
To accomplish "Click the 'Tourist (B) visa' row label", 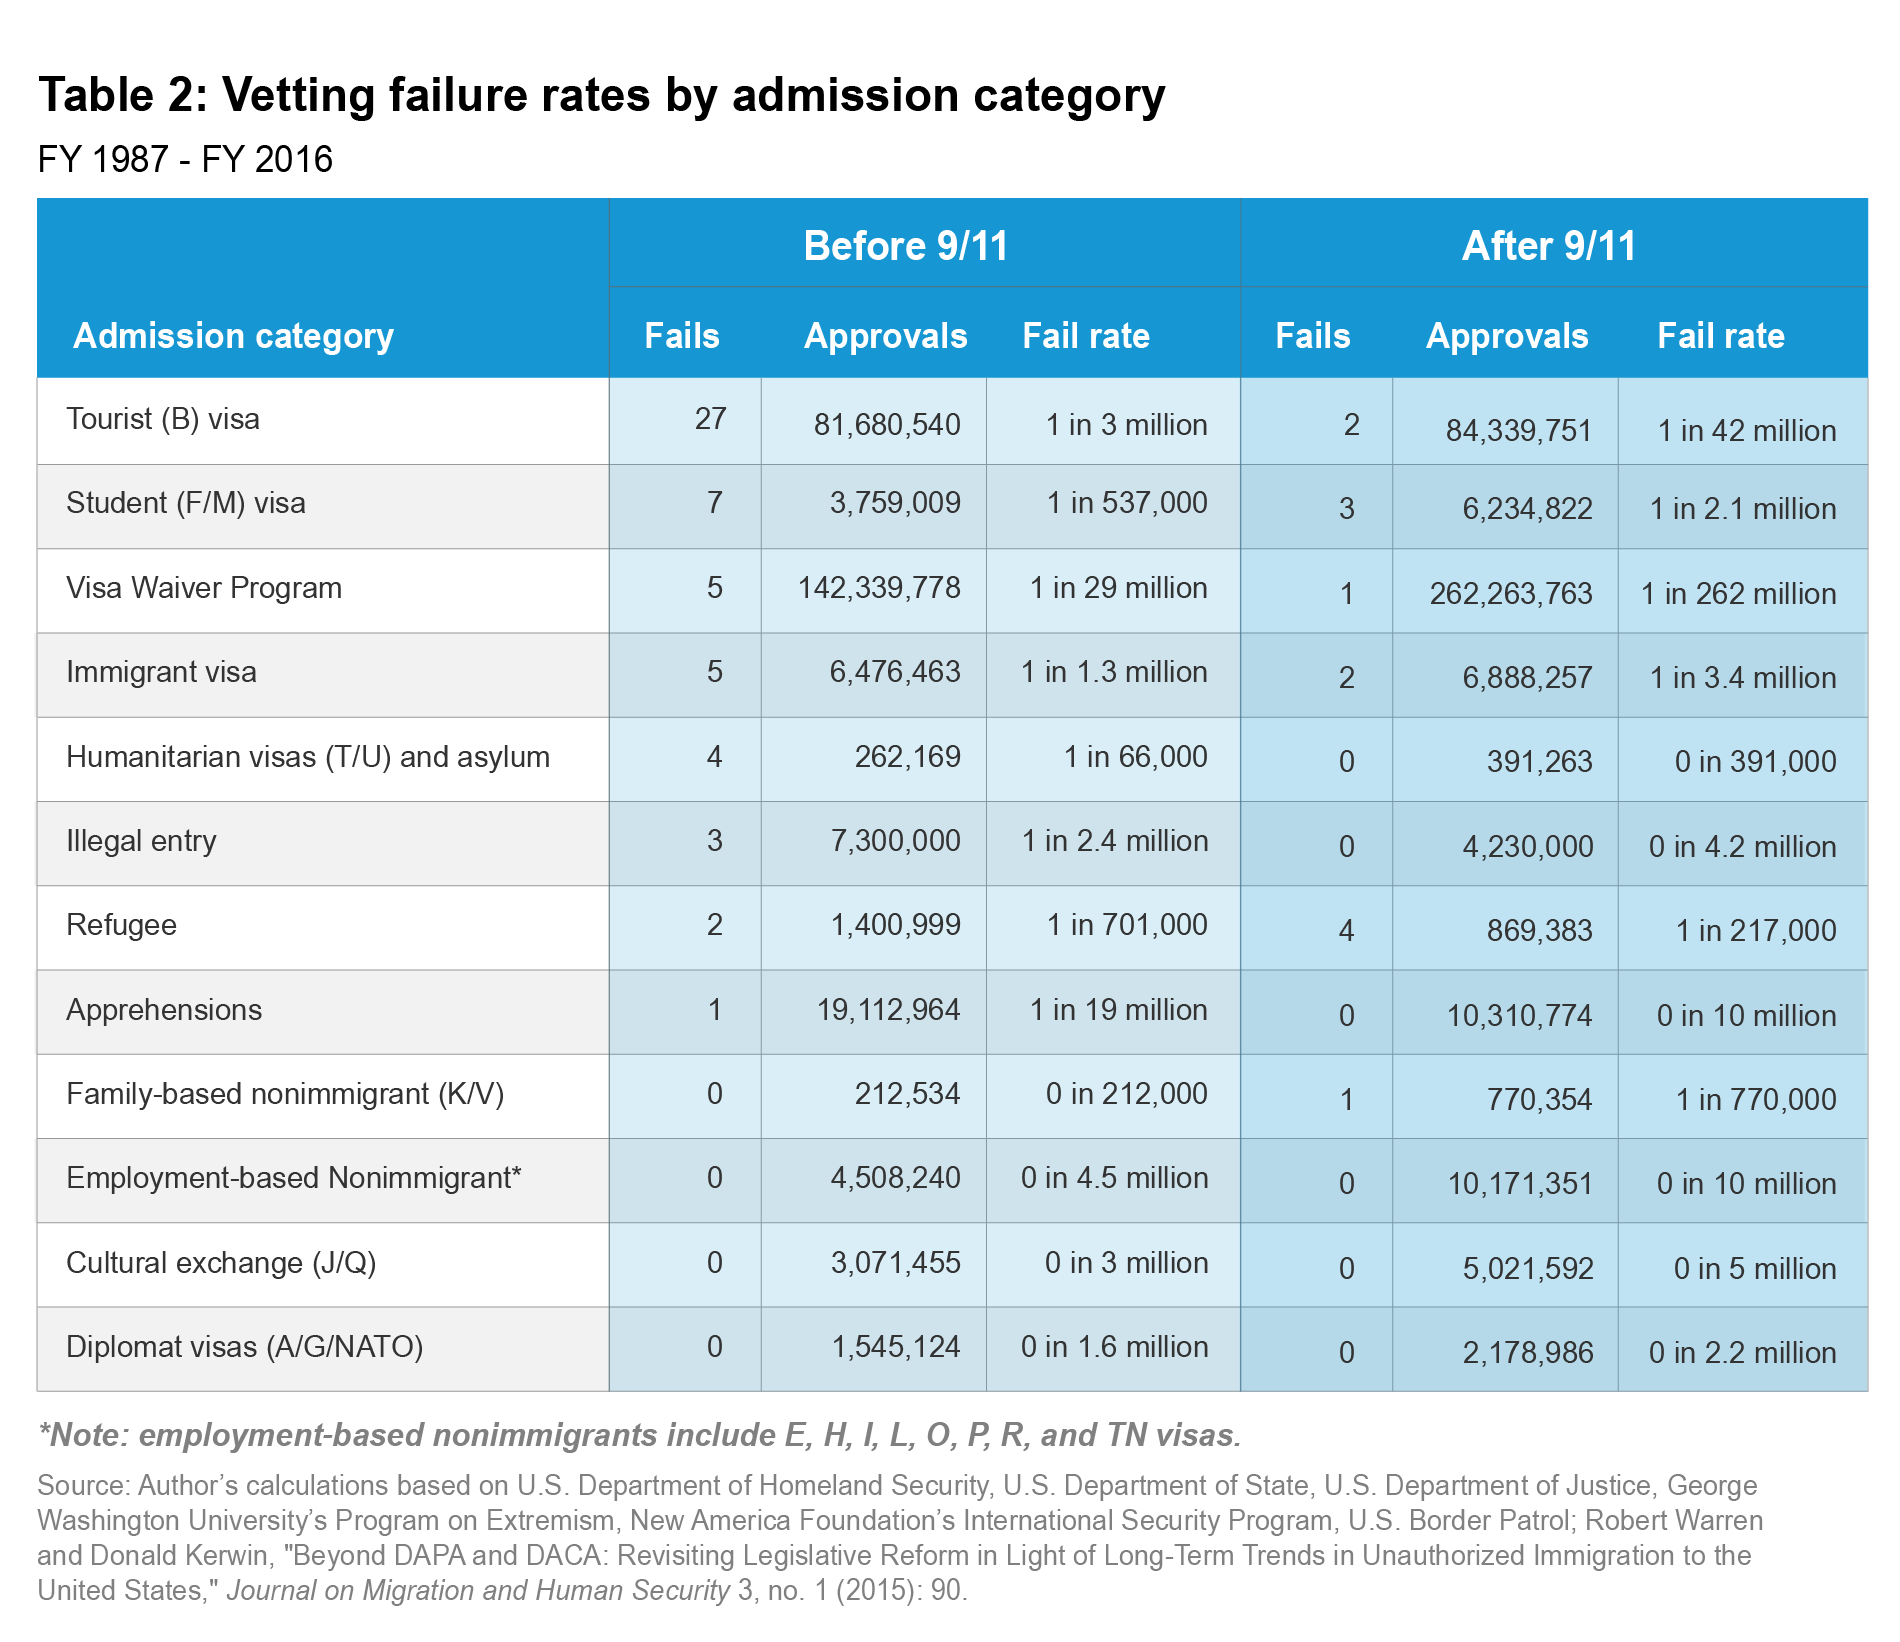I will [x=163, y=419].
